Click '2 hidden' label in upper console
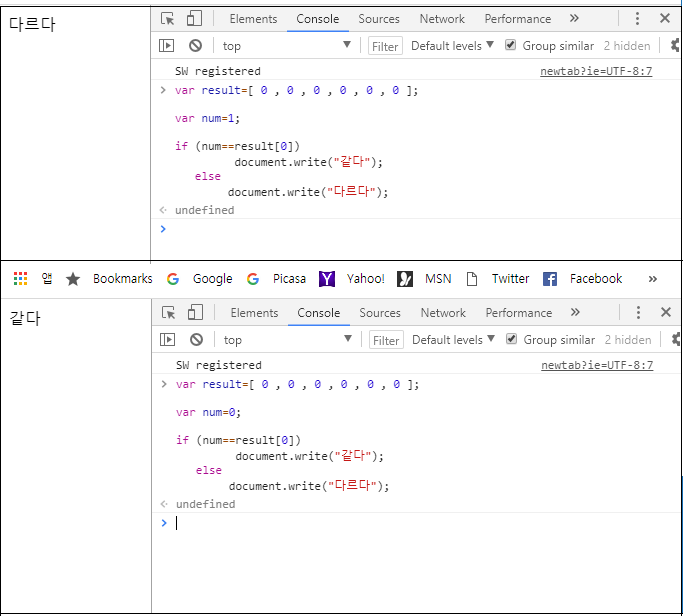The image size is (683, 616). pos(626,46)
